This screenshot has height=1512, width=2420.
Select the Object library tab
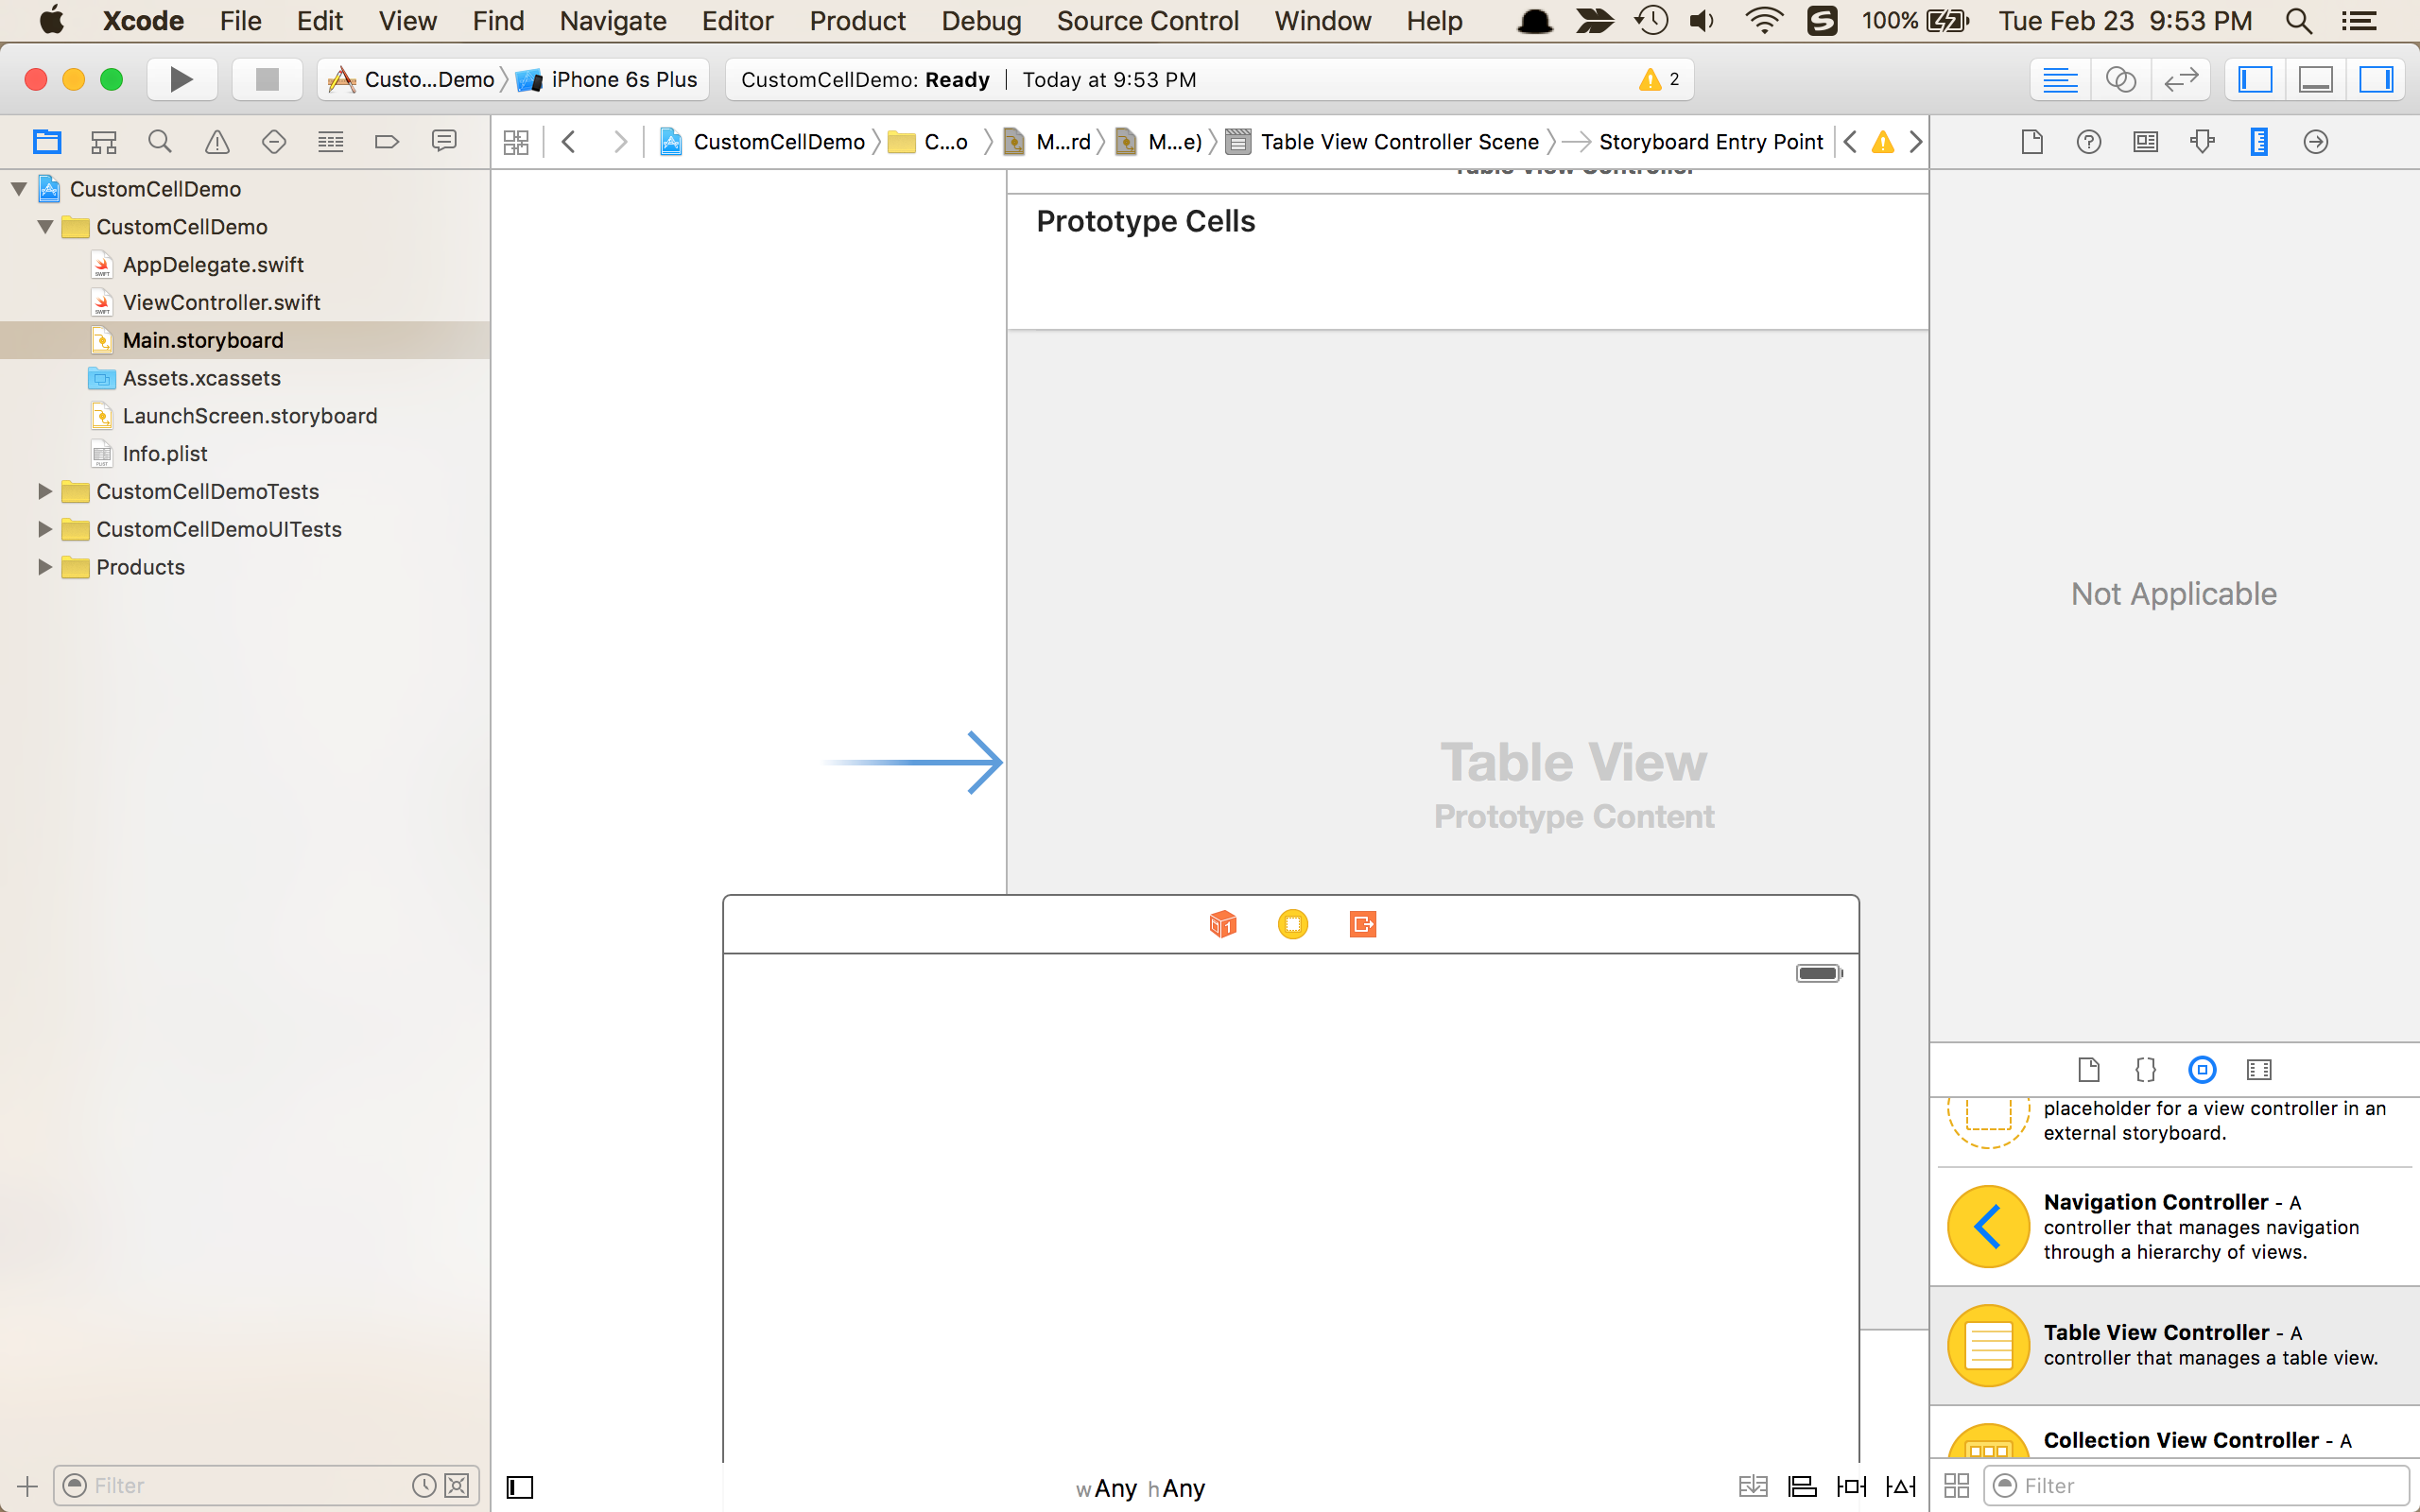(x=2201, y=1070)
